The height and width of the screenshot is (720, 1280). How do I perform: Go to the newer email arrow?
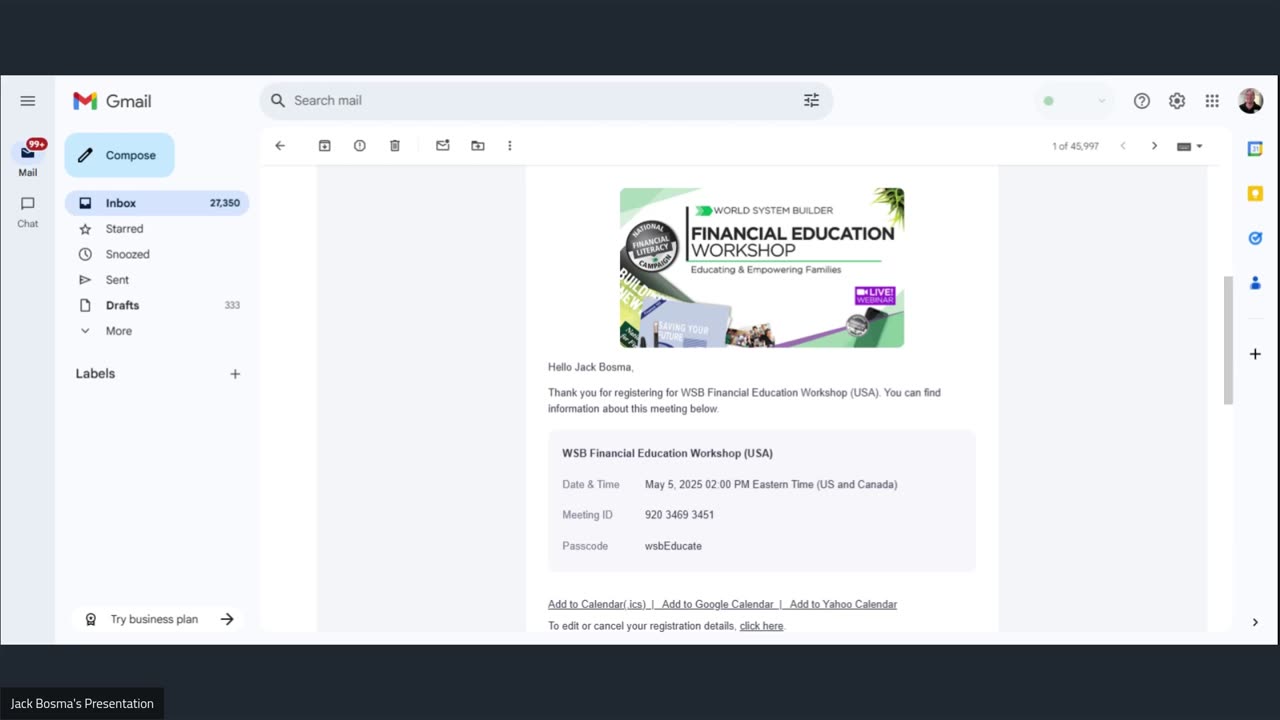[x=1123, y=146]
